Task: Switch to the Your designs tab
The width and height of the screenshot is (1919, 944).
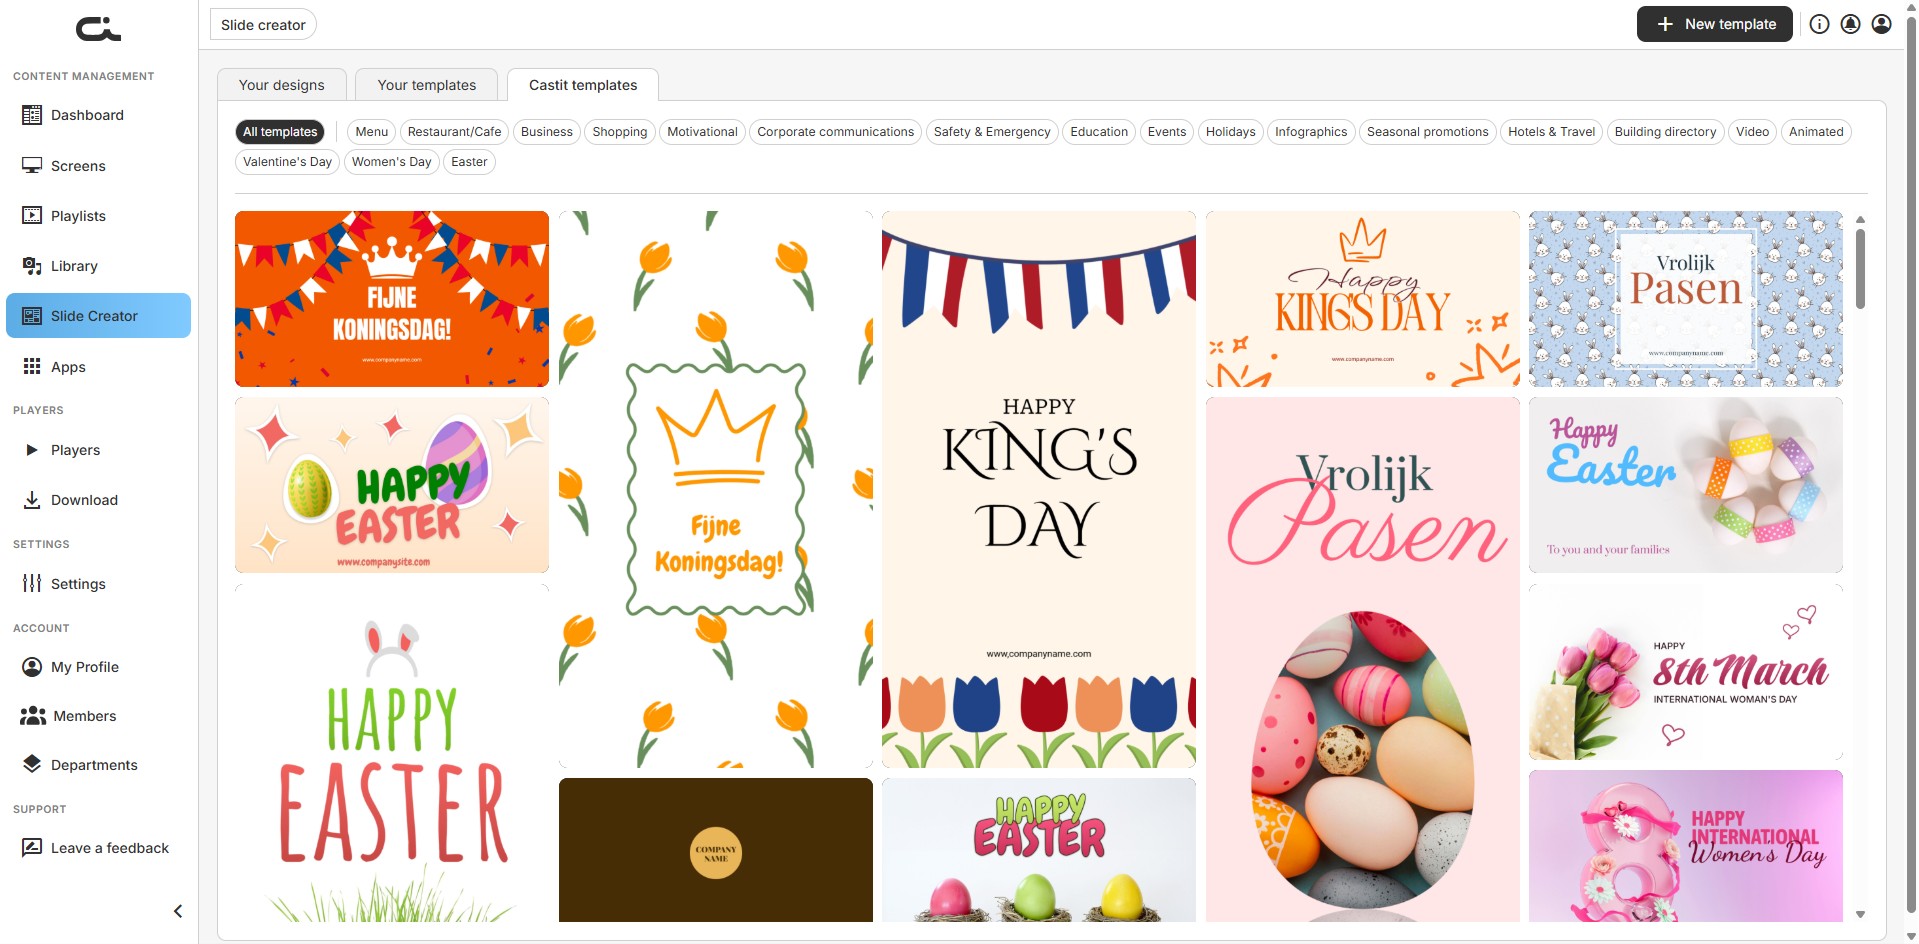Action: point(282,85)
